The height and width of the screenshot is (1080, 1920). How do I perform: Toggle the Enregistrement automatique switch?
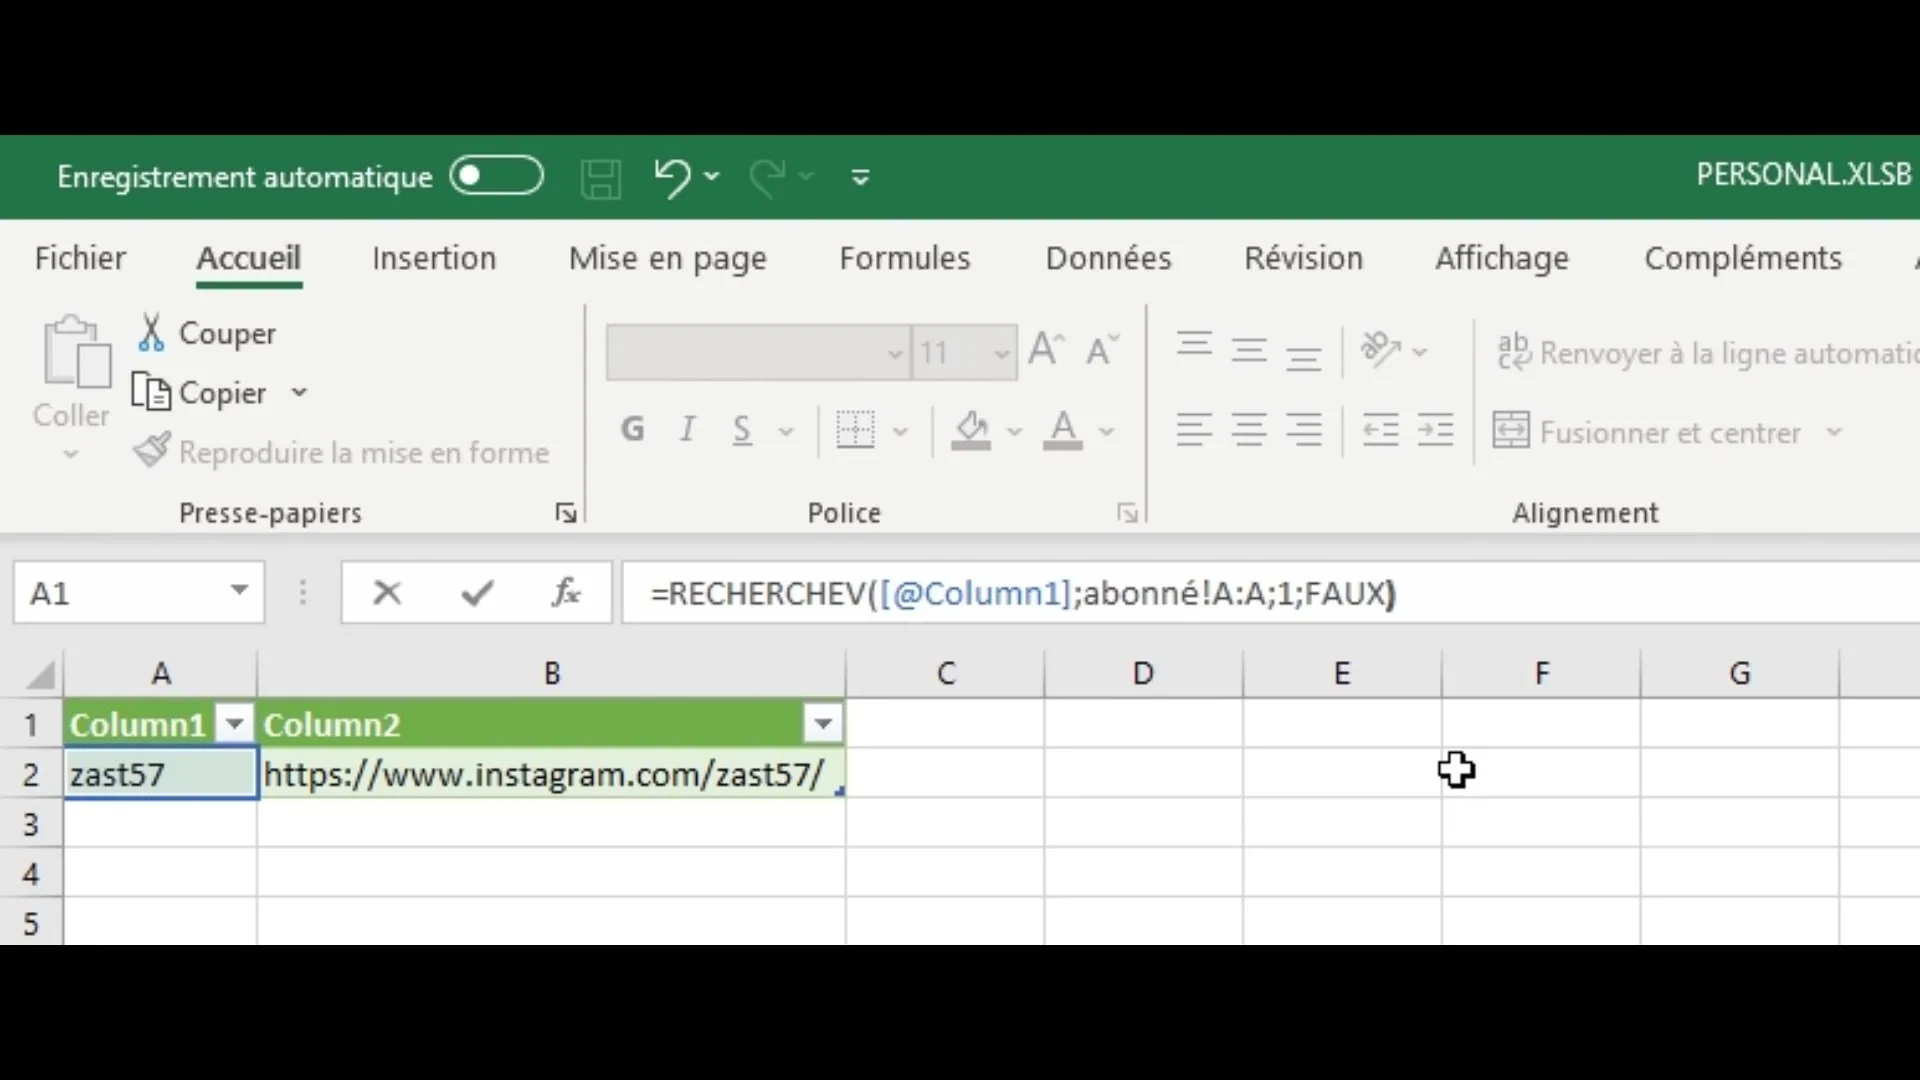tap(496, 176)
